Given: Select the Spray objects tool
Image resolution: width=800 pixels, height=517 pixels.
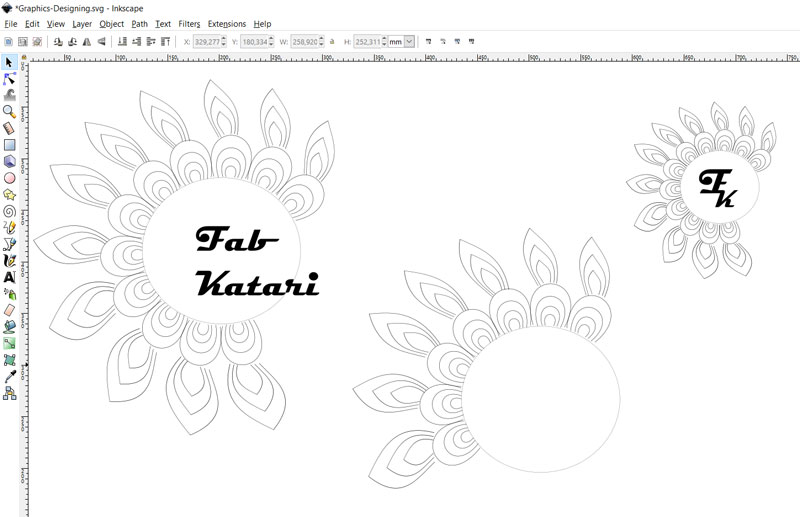Looking at the screenshot, I should pos(9,294).
